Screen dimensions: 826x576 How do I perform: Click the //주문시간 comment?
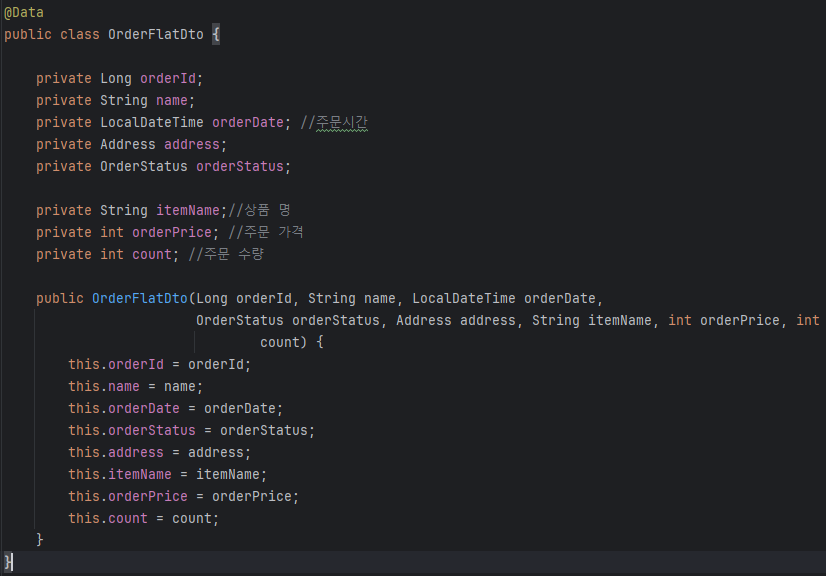(334, 122)
